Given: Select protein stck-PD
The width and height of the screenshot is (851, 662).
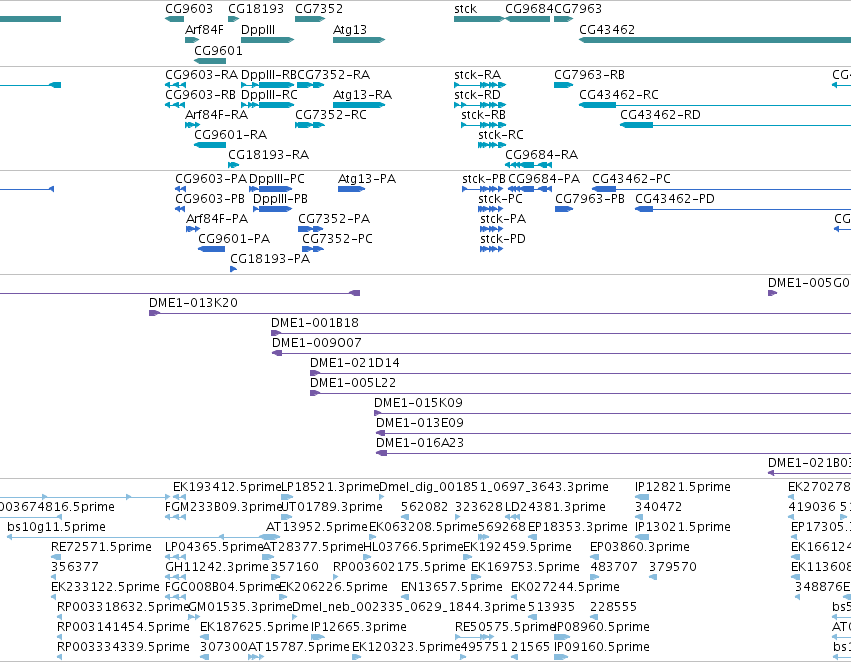Looking at the screenshot, I should click(x=492, y=249).
